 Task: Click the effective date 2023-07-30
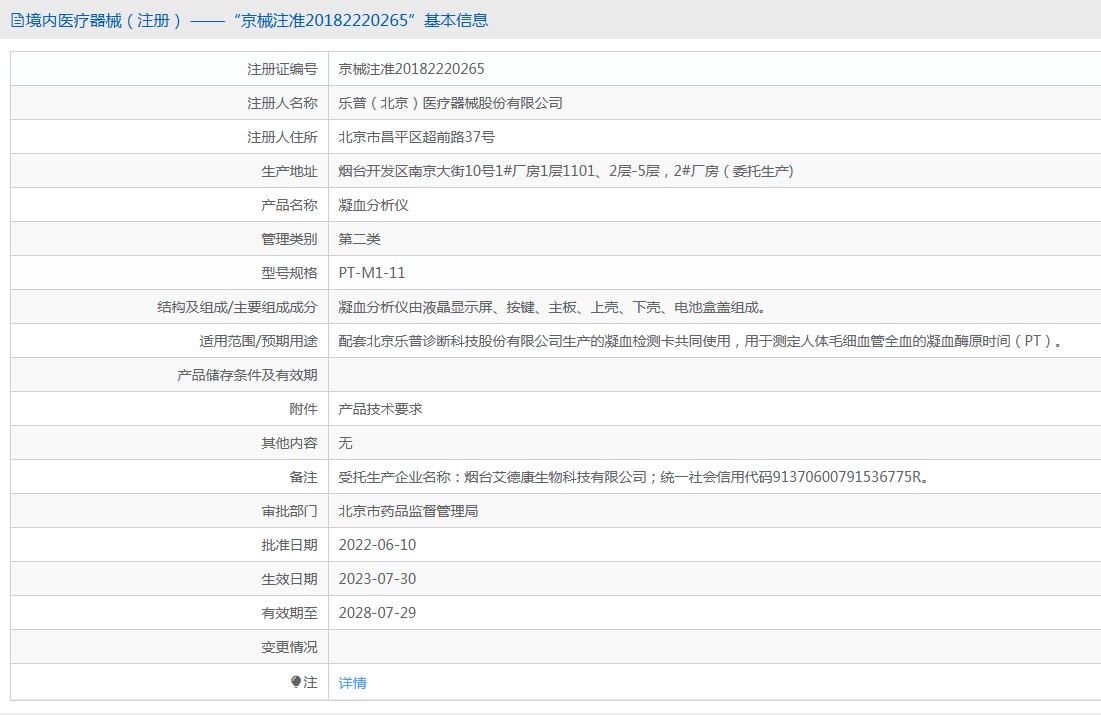click(x=377, y=579)
